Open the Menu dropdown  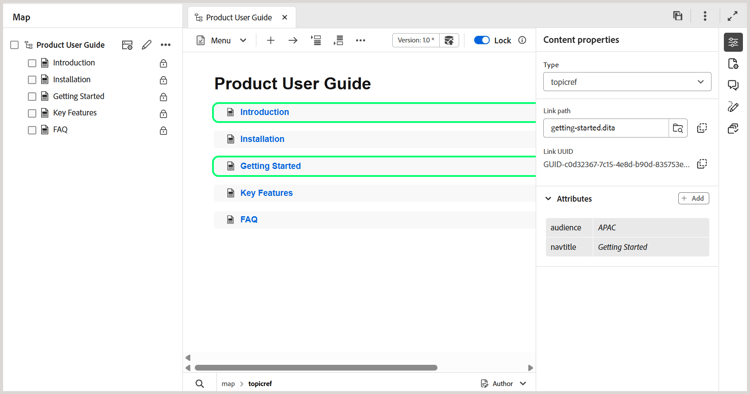coord(221,41)
